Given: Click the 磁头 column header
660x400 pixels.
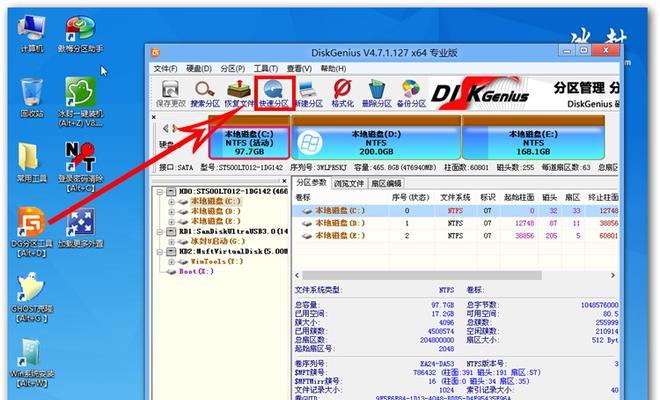Looking at the screenshot, I should click(549, 197).
